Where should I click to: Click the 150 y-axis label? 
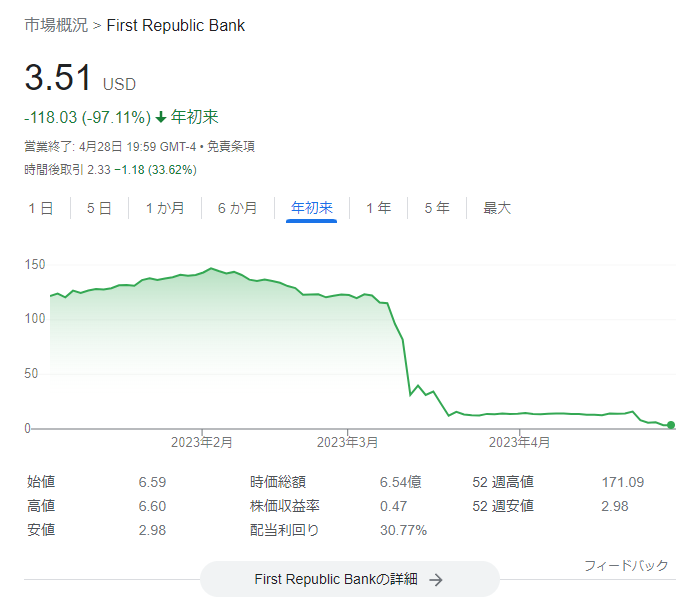35,265
